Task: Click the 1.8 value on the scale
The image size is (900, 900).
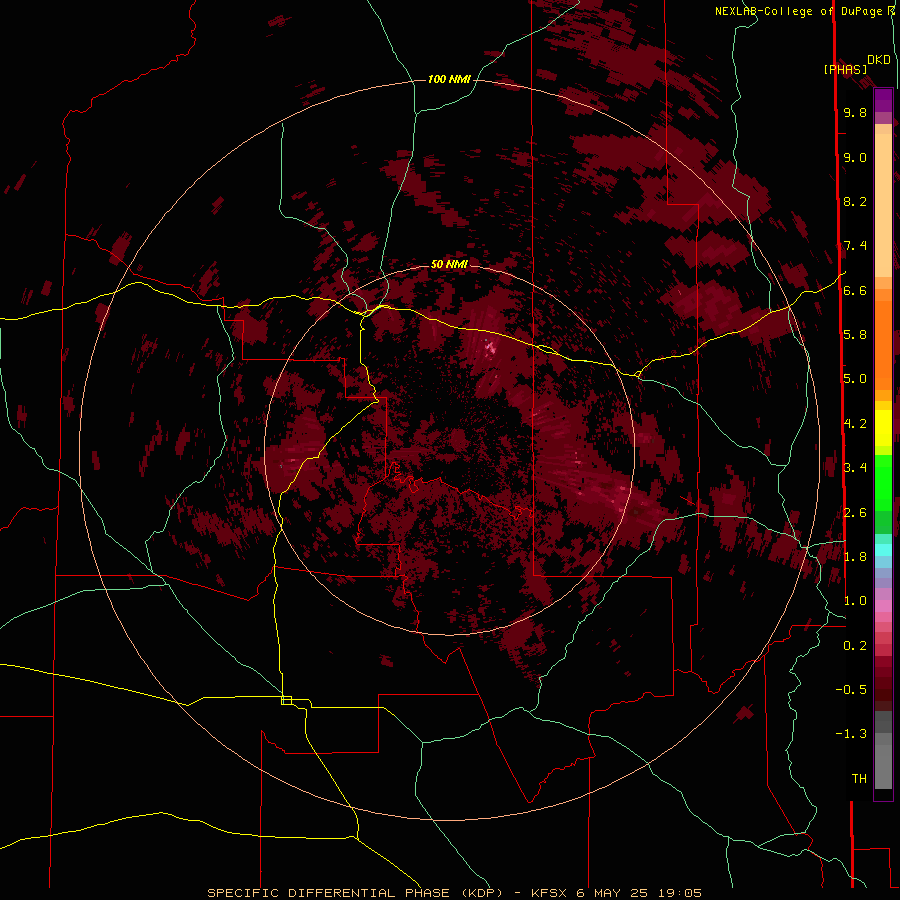Action: 855,557
